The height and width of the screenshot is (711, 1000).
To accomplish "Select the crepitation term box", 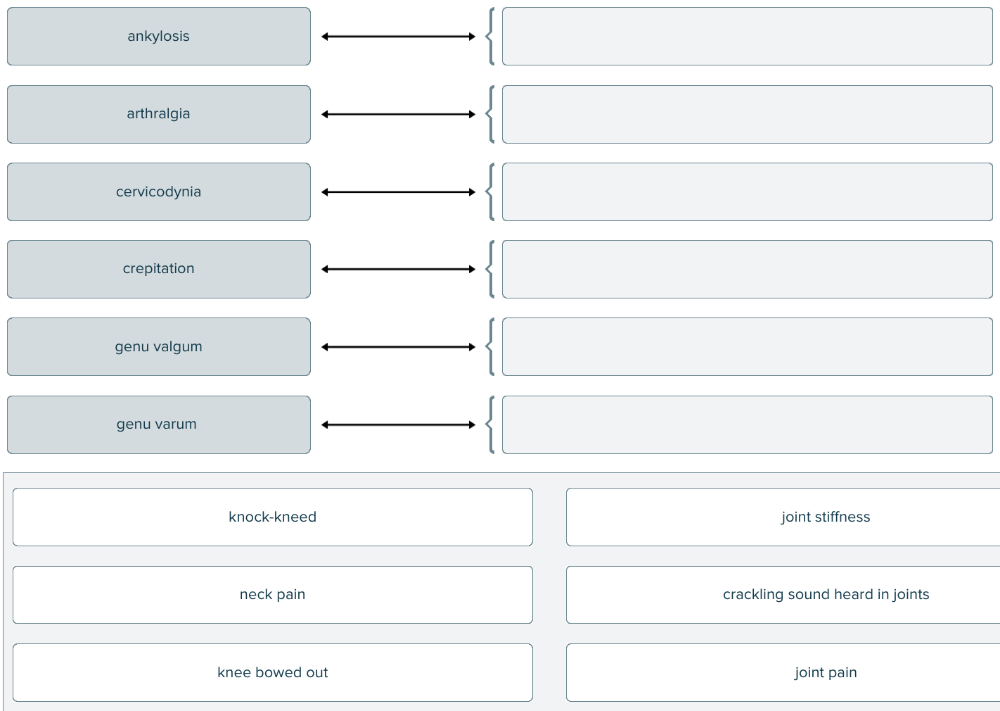I will point(158,269).
